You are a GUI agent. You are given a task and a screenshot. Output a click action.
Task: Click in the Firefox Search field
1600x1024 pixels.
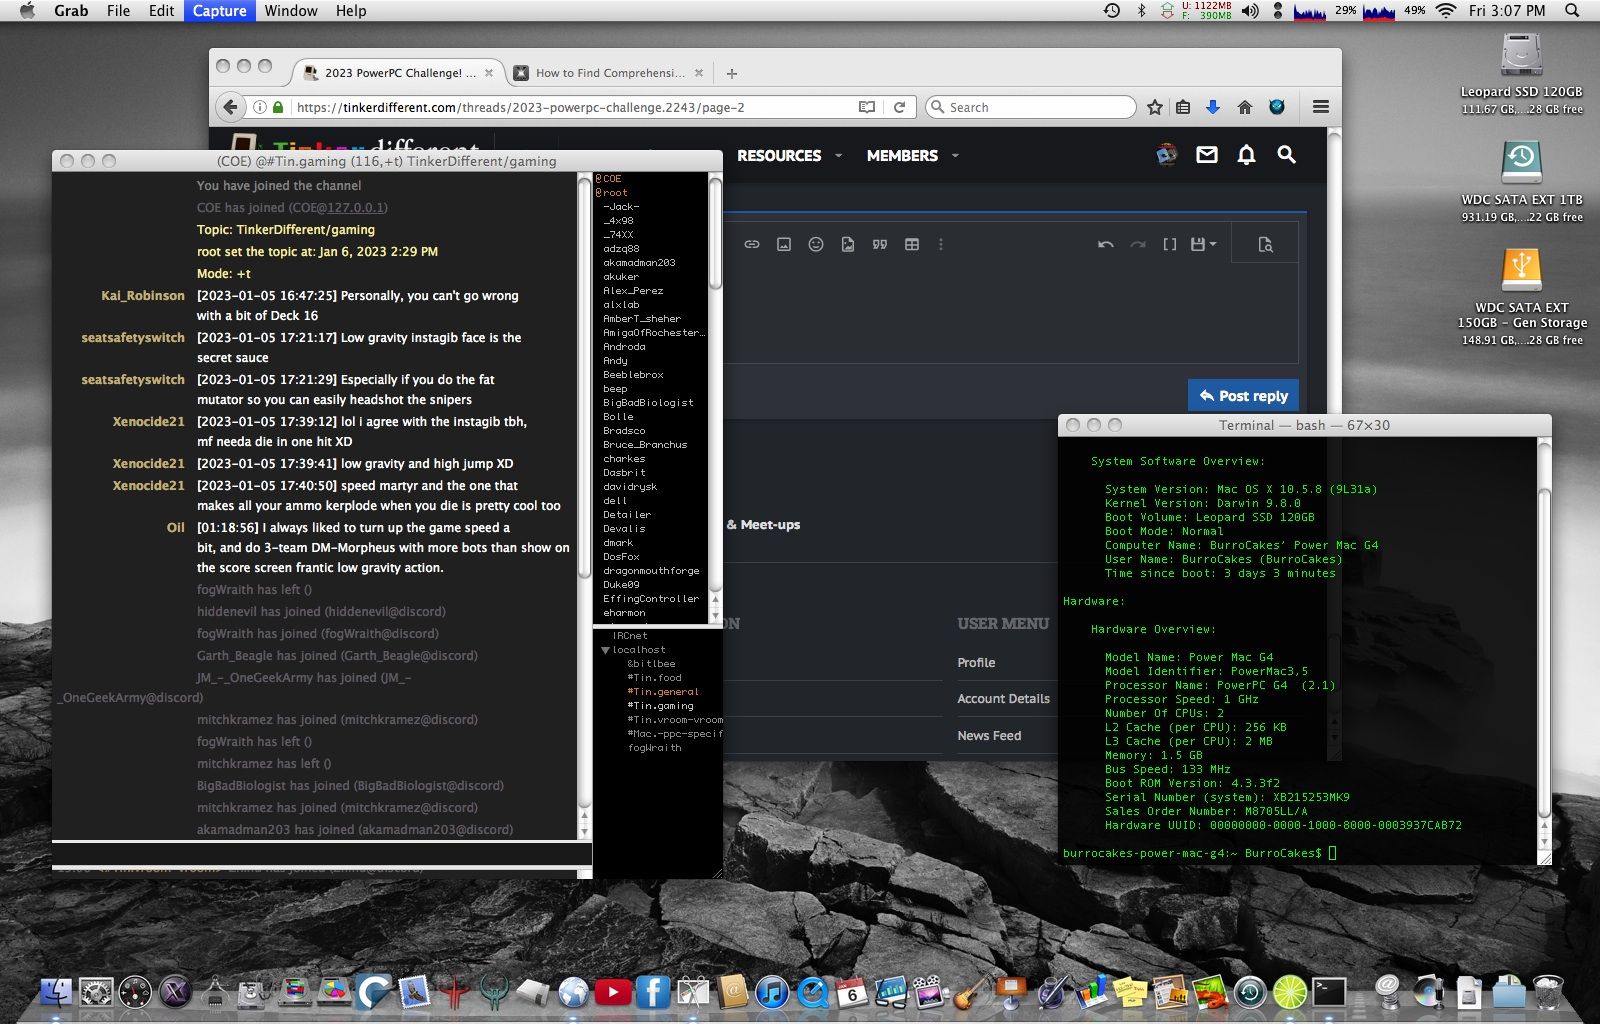tap(1030, 107)
